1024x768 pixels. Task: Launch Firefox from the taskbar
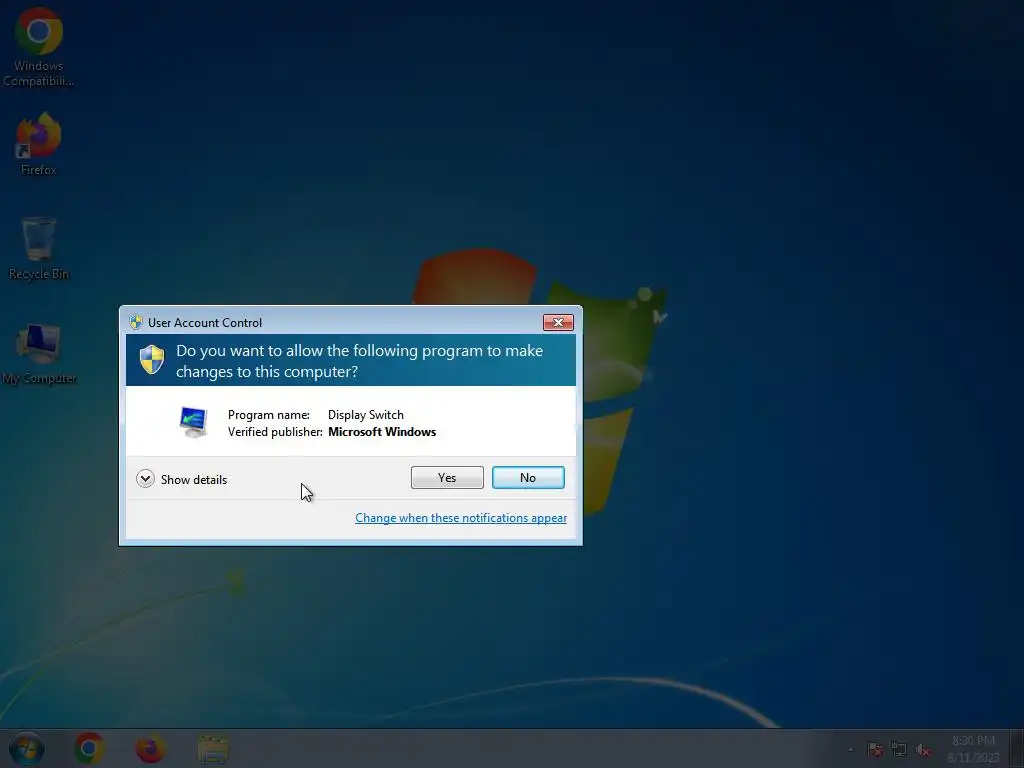pyautogui.click(x=150, y=748)
